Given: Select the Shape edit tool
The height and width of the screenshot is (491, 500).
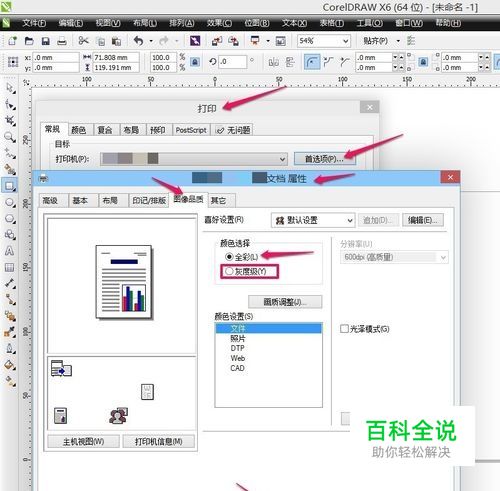Looking at the screenshot, I should click(10, 105).
